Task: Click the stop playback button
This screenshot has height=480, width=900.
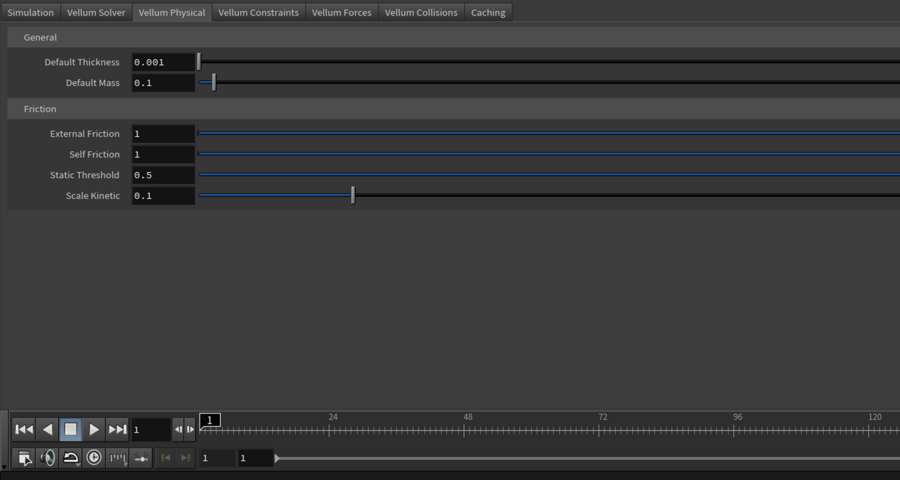Action: (71, 429)
